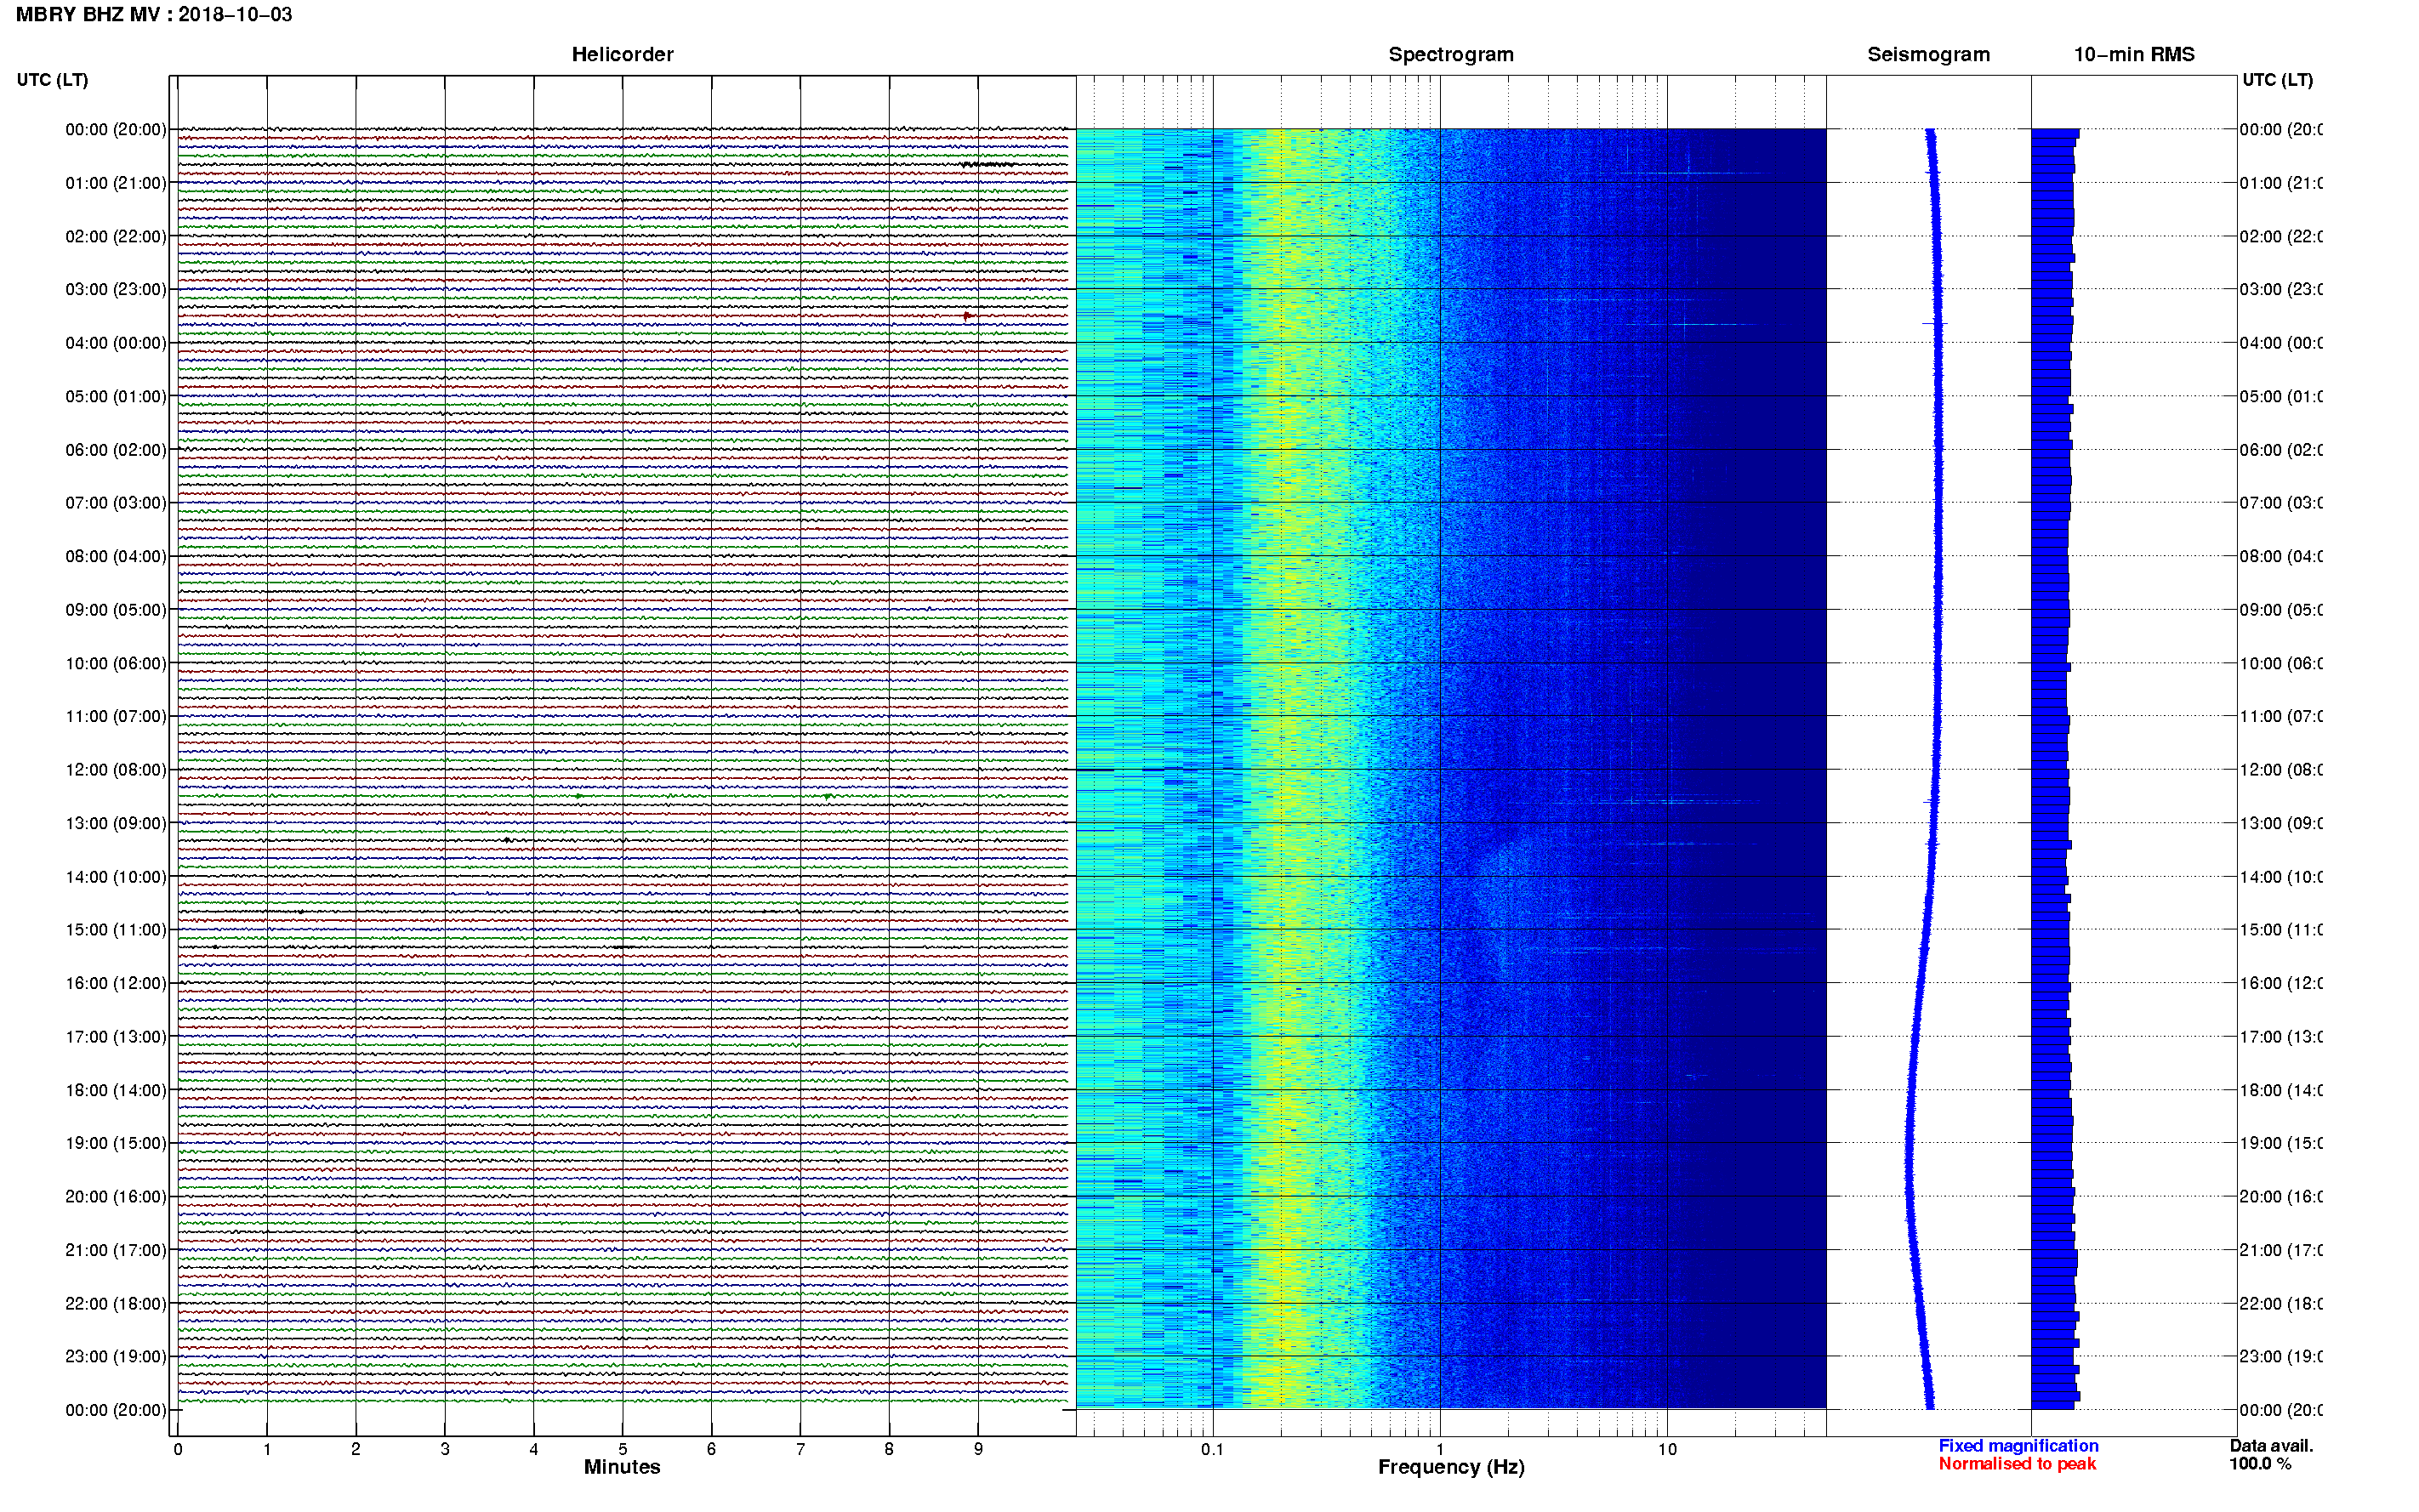Pick the left-axis label "22:00 (18:00)"
The height and width of the screenshot is (1512, 2419).
[x=116, y=1304]
